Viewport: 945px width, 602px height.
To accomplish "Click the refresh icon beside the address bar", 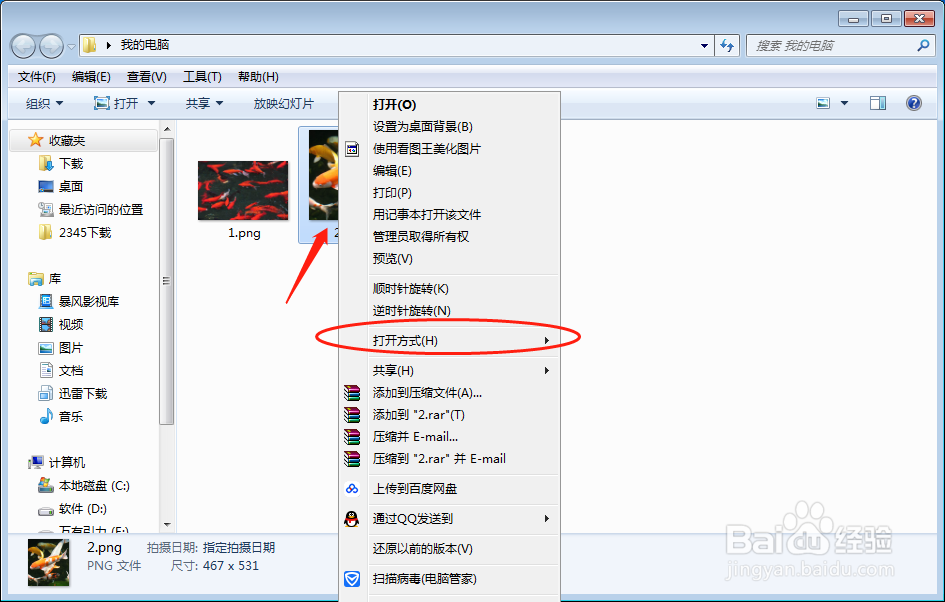I will click(727, 45).
